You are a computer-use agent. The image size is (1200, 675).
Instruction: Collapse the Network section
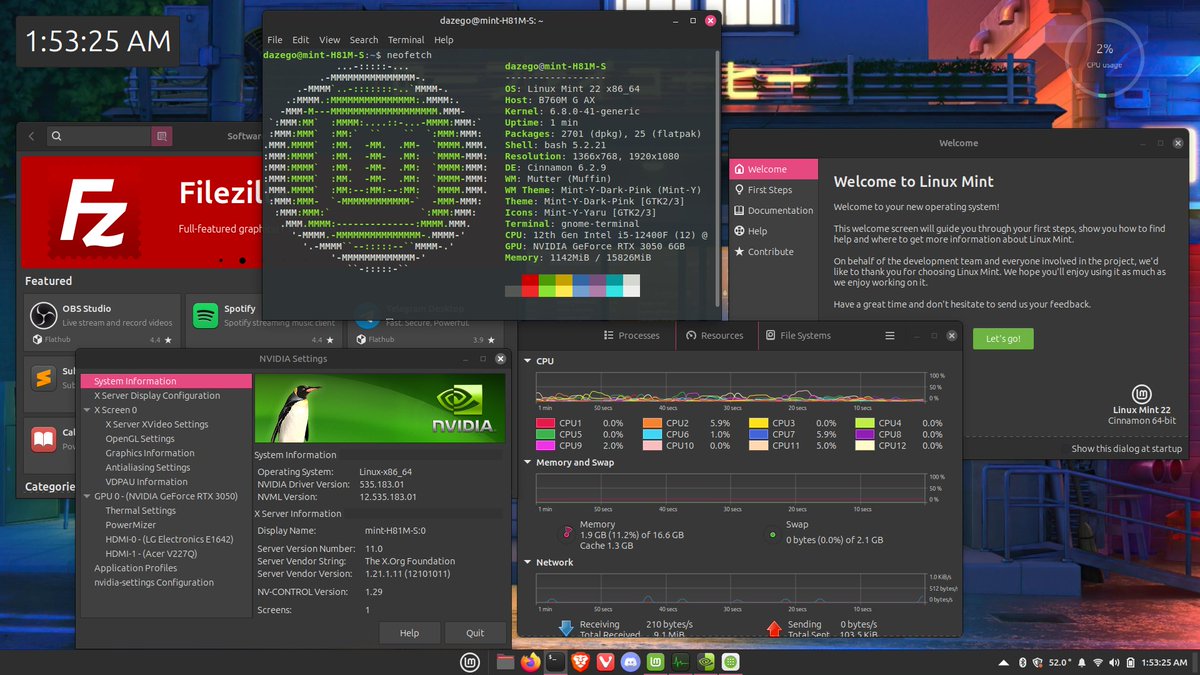click(x=528, y=562)
